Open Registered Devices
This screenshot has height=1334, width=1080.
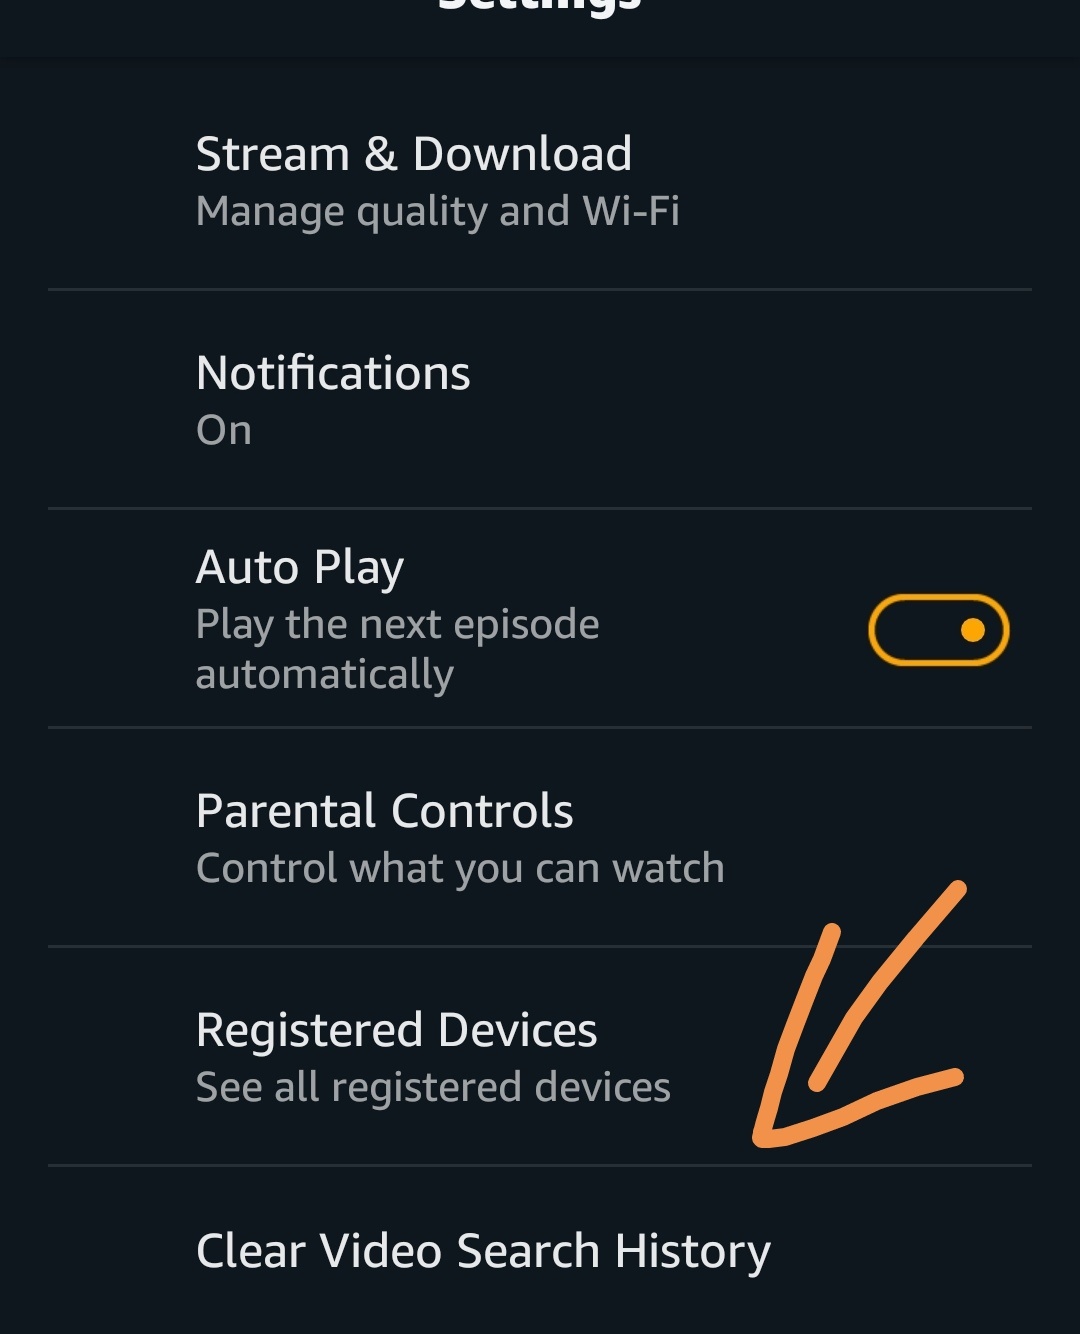[x=540, y=1057]
